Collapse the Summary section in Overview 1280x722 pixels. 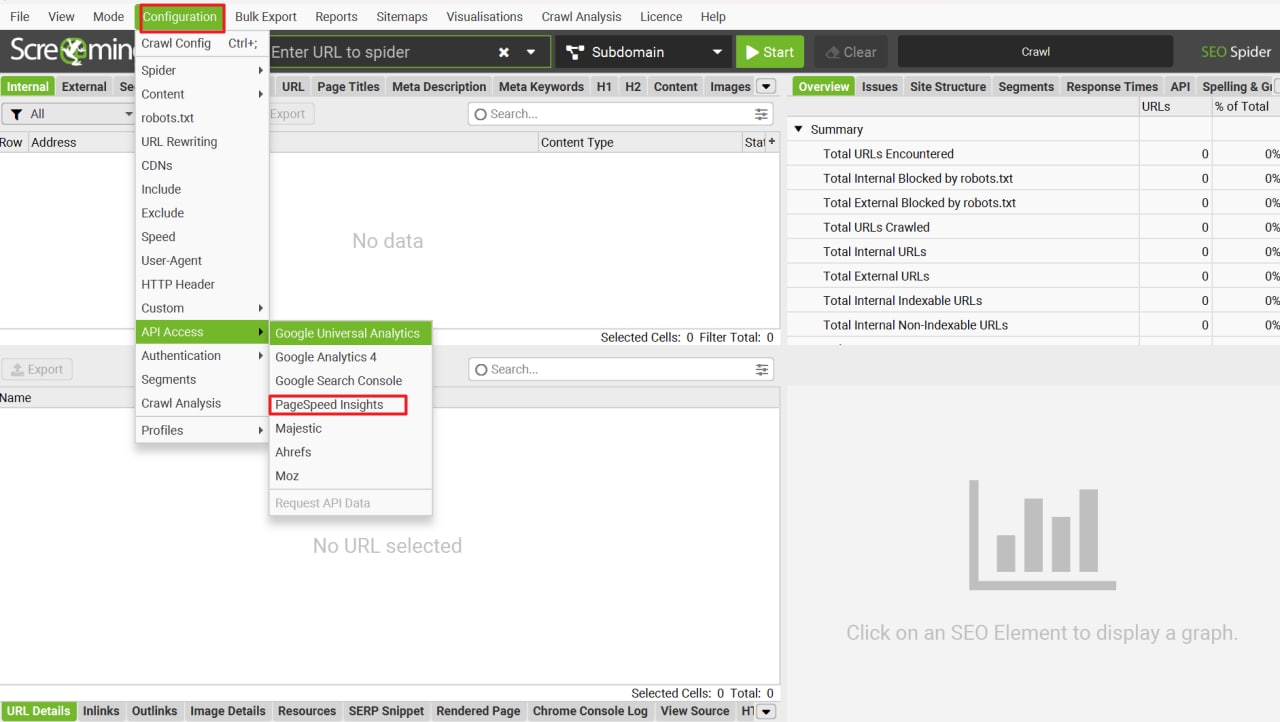[x=798, y=130]
